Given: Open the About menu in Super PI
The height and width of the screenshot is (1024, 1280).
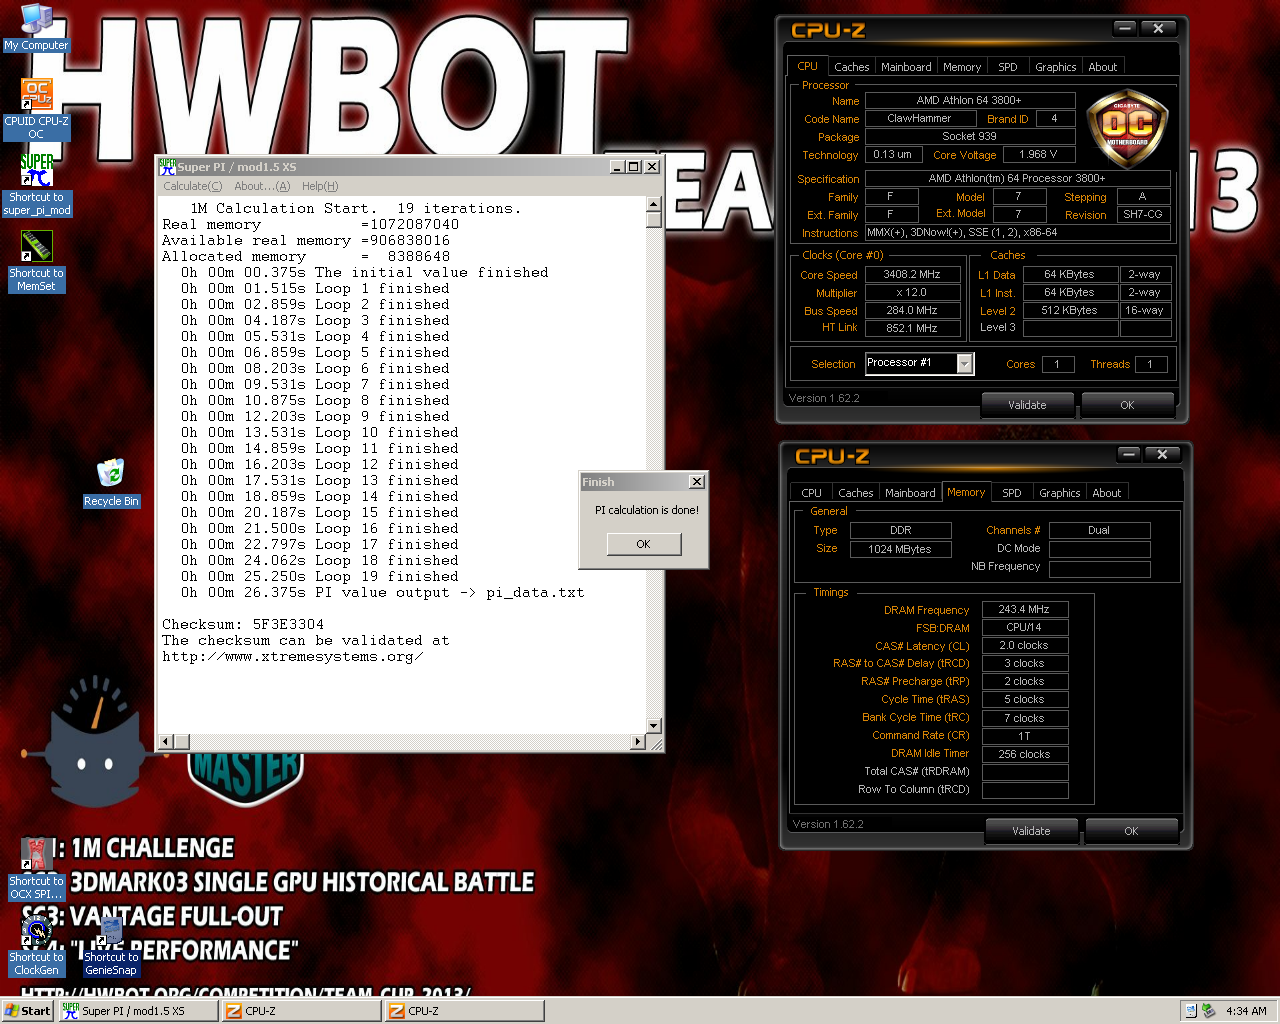Looking at the screenshot, I should pos(262,186).
